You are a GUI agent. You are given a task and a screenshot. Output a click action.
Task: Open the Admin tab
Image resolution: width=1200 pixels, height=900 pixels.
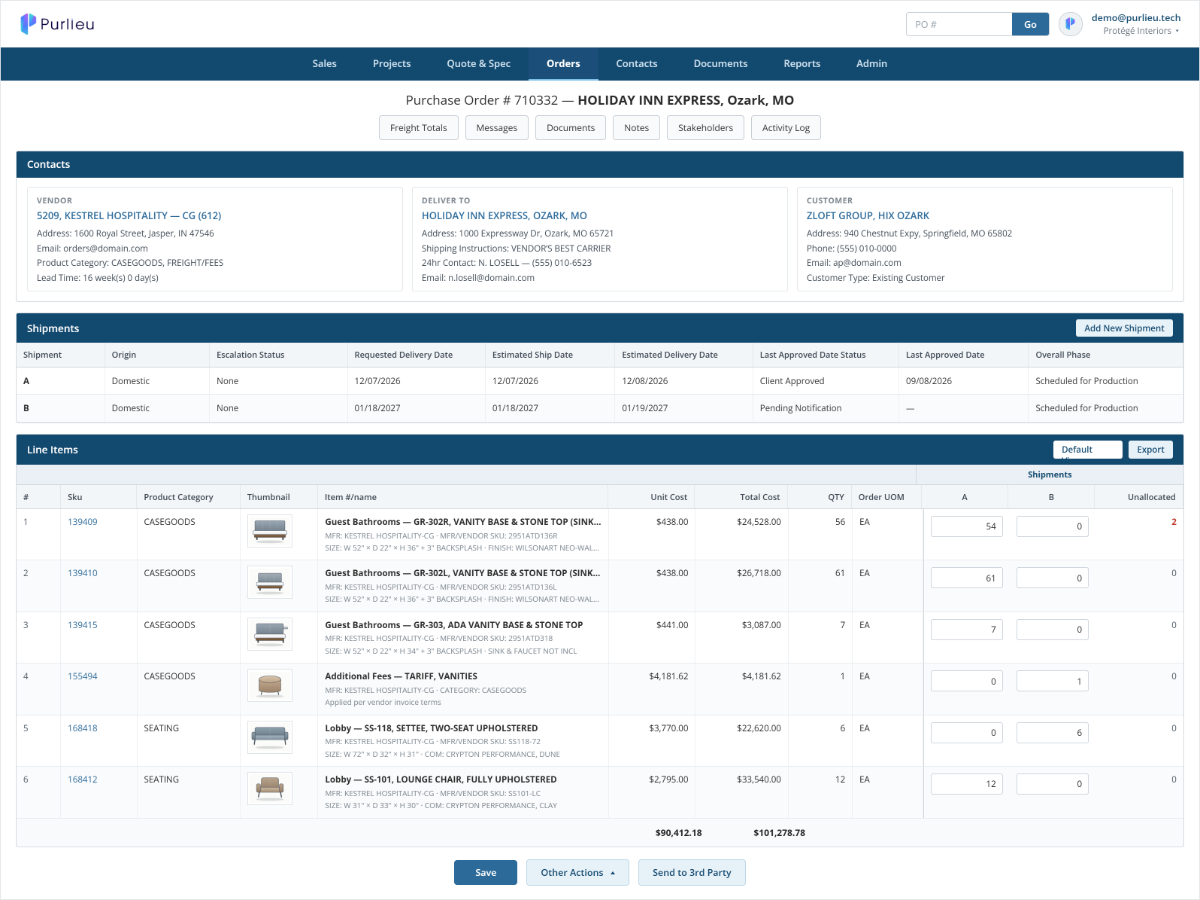pos(871,64)
